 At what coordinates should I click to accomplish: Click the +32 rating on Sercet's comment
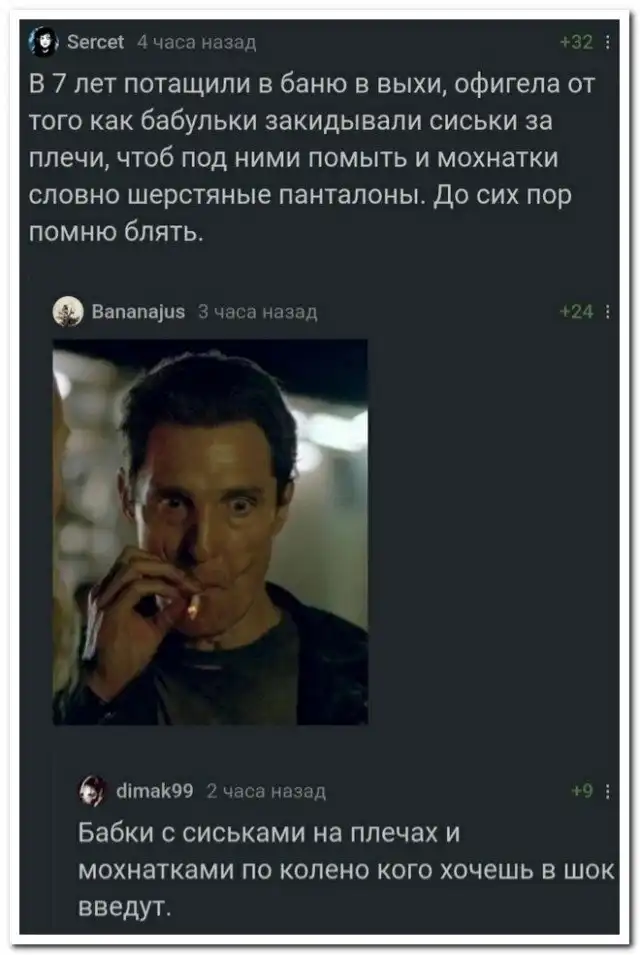(x=577, y=42)
